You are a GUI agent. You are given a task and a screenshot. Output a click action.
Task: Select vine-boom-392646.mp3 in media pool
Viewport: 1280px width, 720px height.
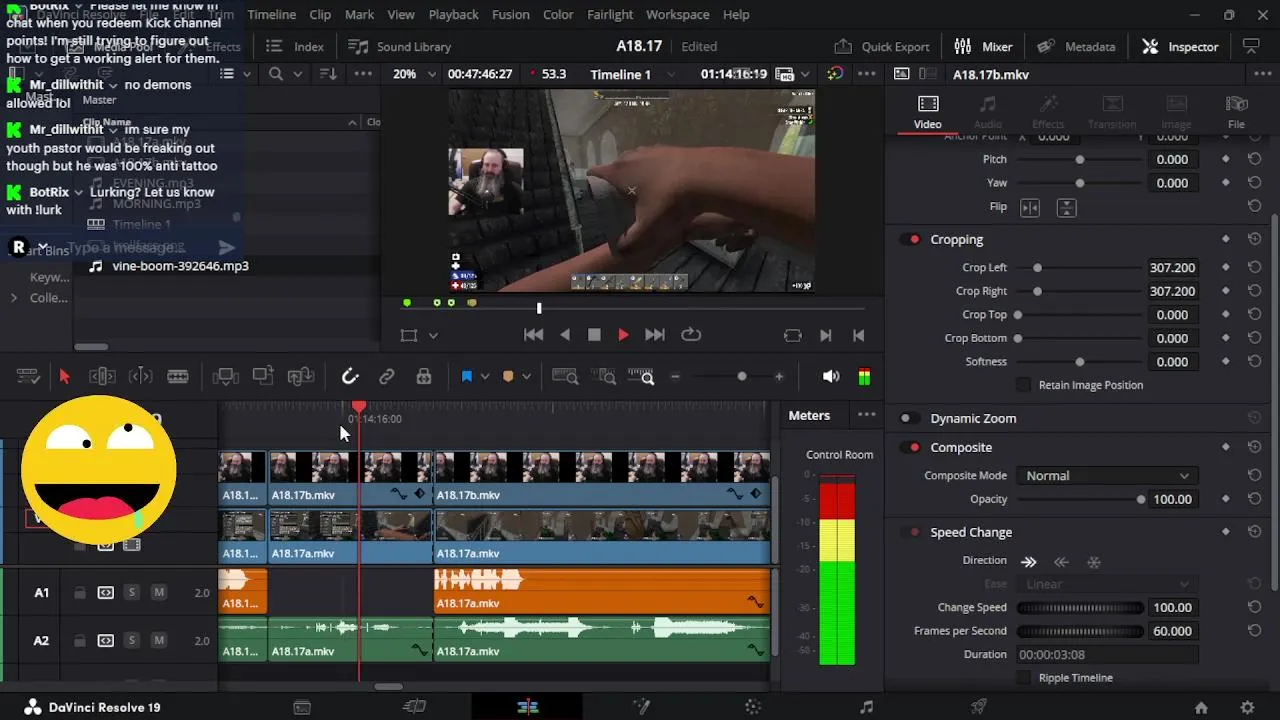(x=181, y=266)
